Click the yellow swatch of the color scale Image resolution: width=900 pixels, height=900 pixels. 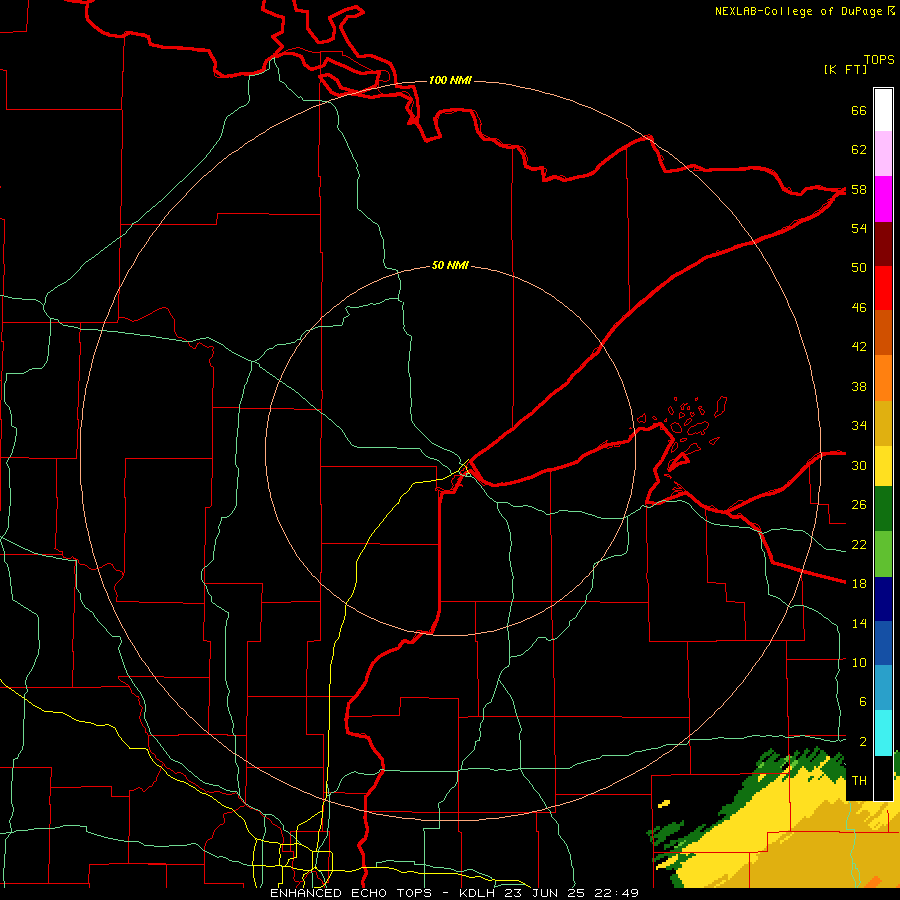[x=883, y=466]
